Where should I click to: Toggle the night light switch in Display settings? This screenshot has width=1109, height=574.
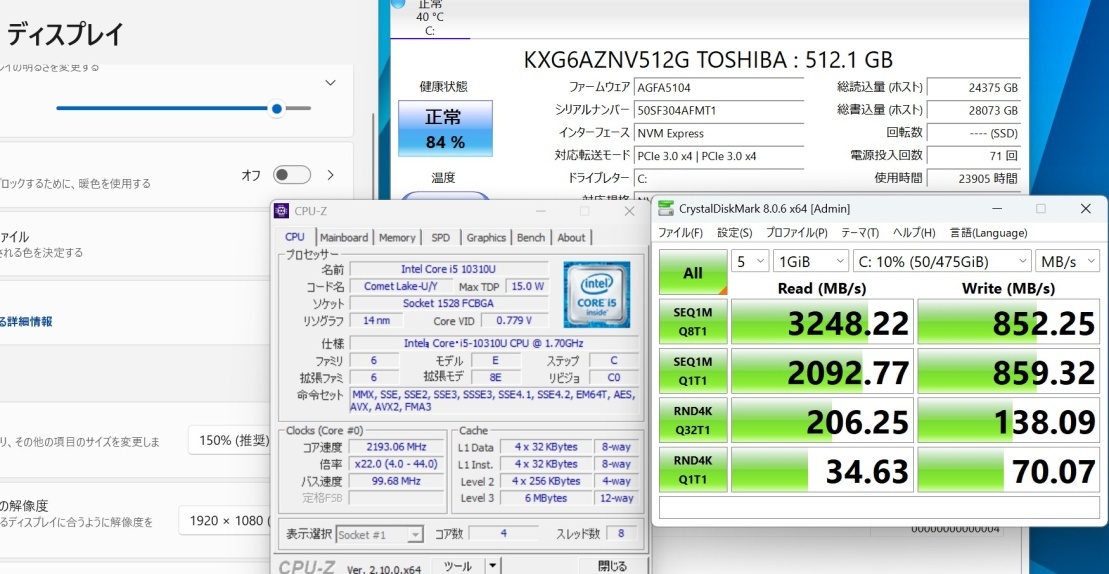click(x=292, y=175)
